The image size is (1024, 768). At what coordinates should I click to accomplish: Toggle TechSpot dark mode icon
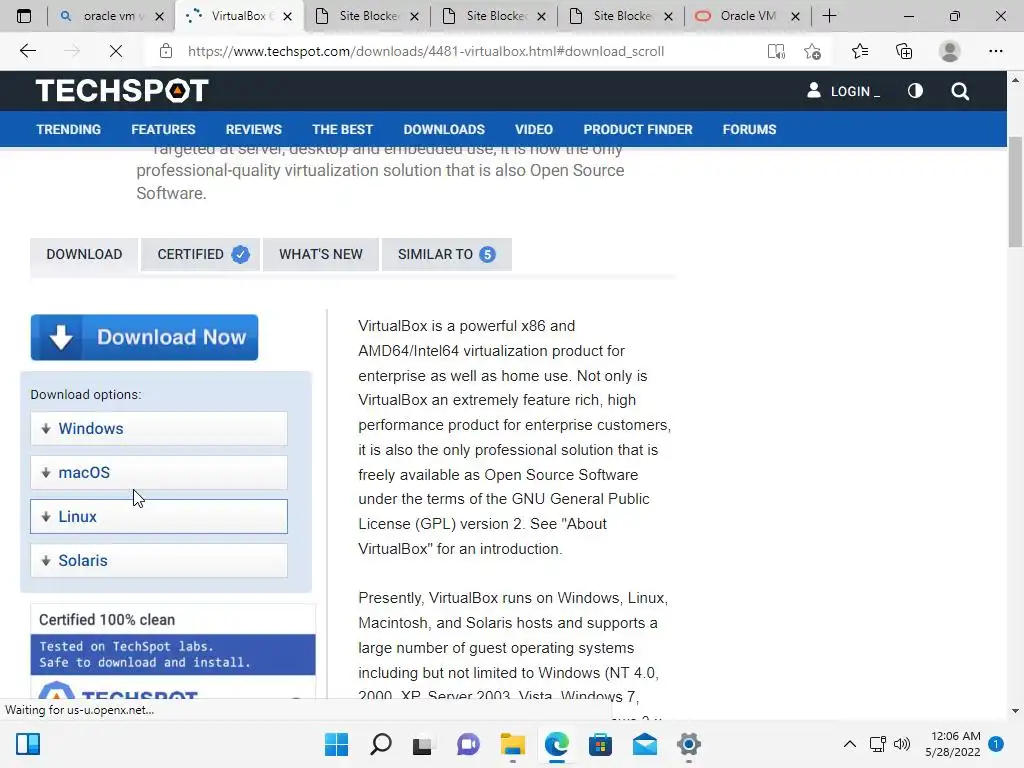[915, 91]
